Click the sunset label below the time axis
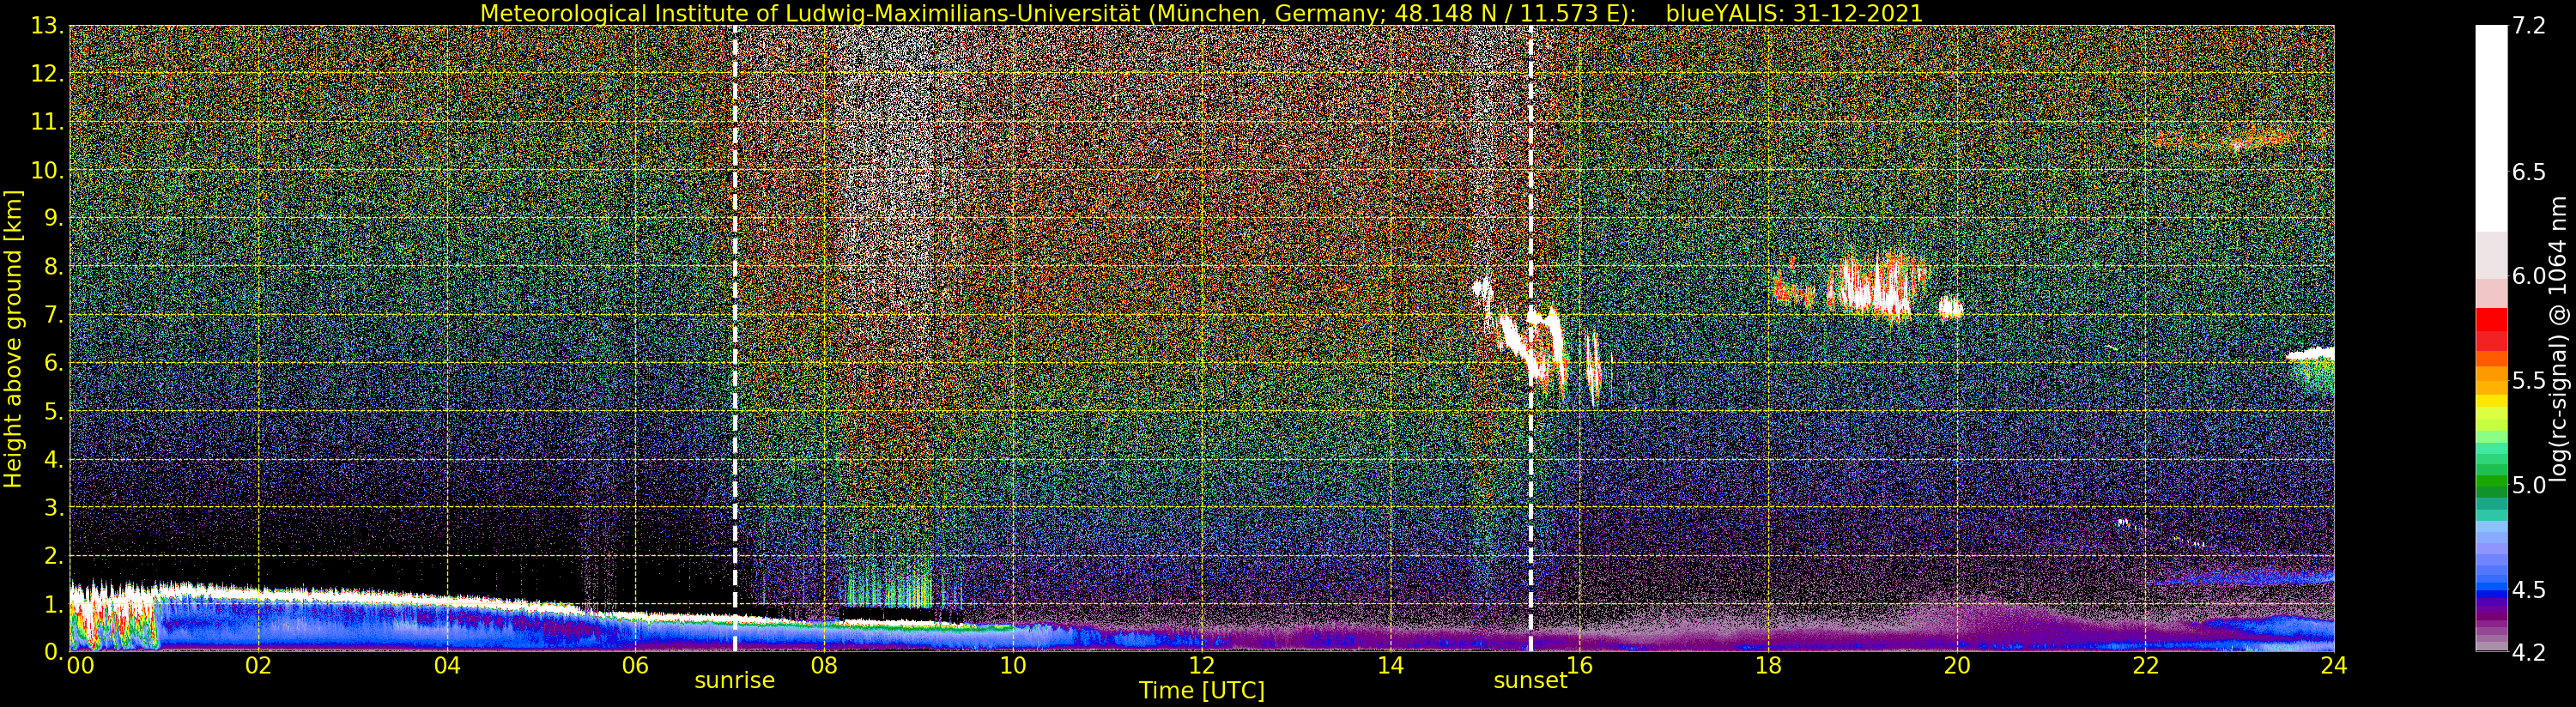The width and height of the screenshot is (2576, 707). pyautogui.click(x=1529, y=681)
